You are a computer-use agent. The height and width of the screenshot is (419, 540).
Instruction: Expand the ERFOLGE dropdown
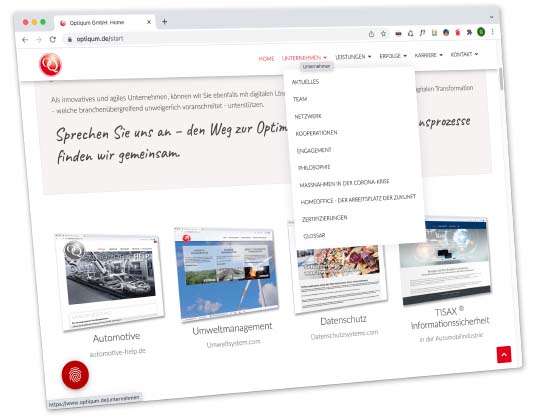click(x=393, y=55)
